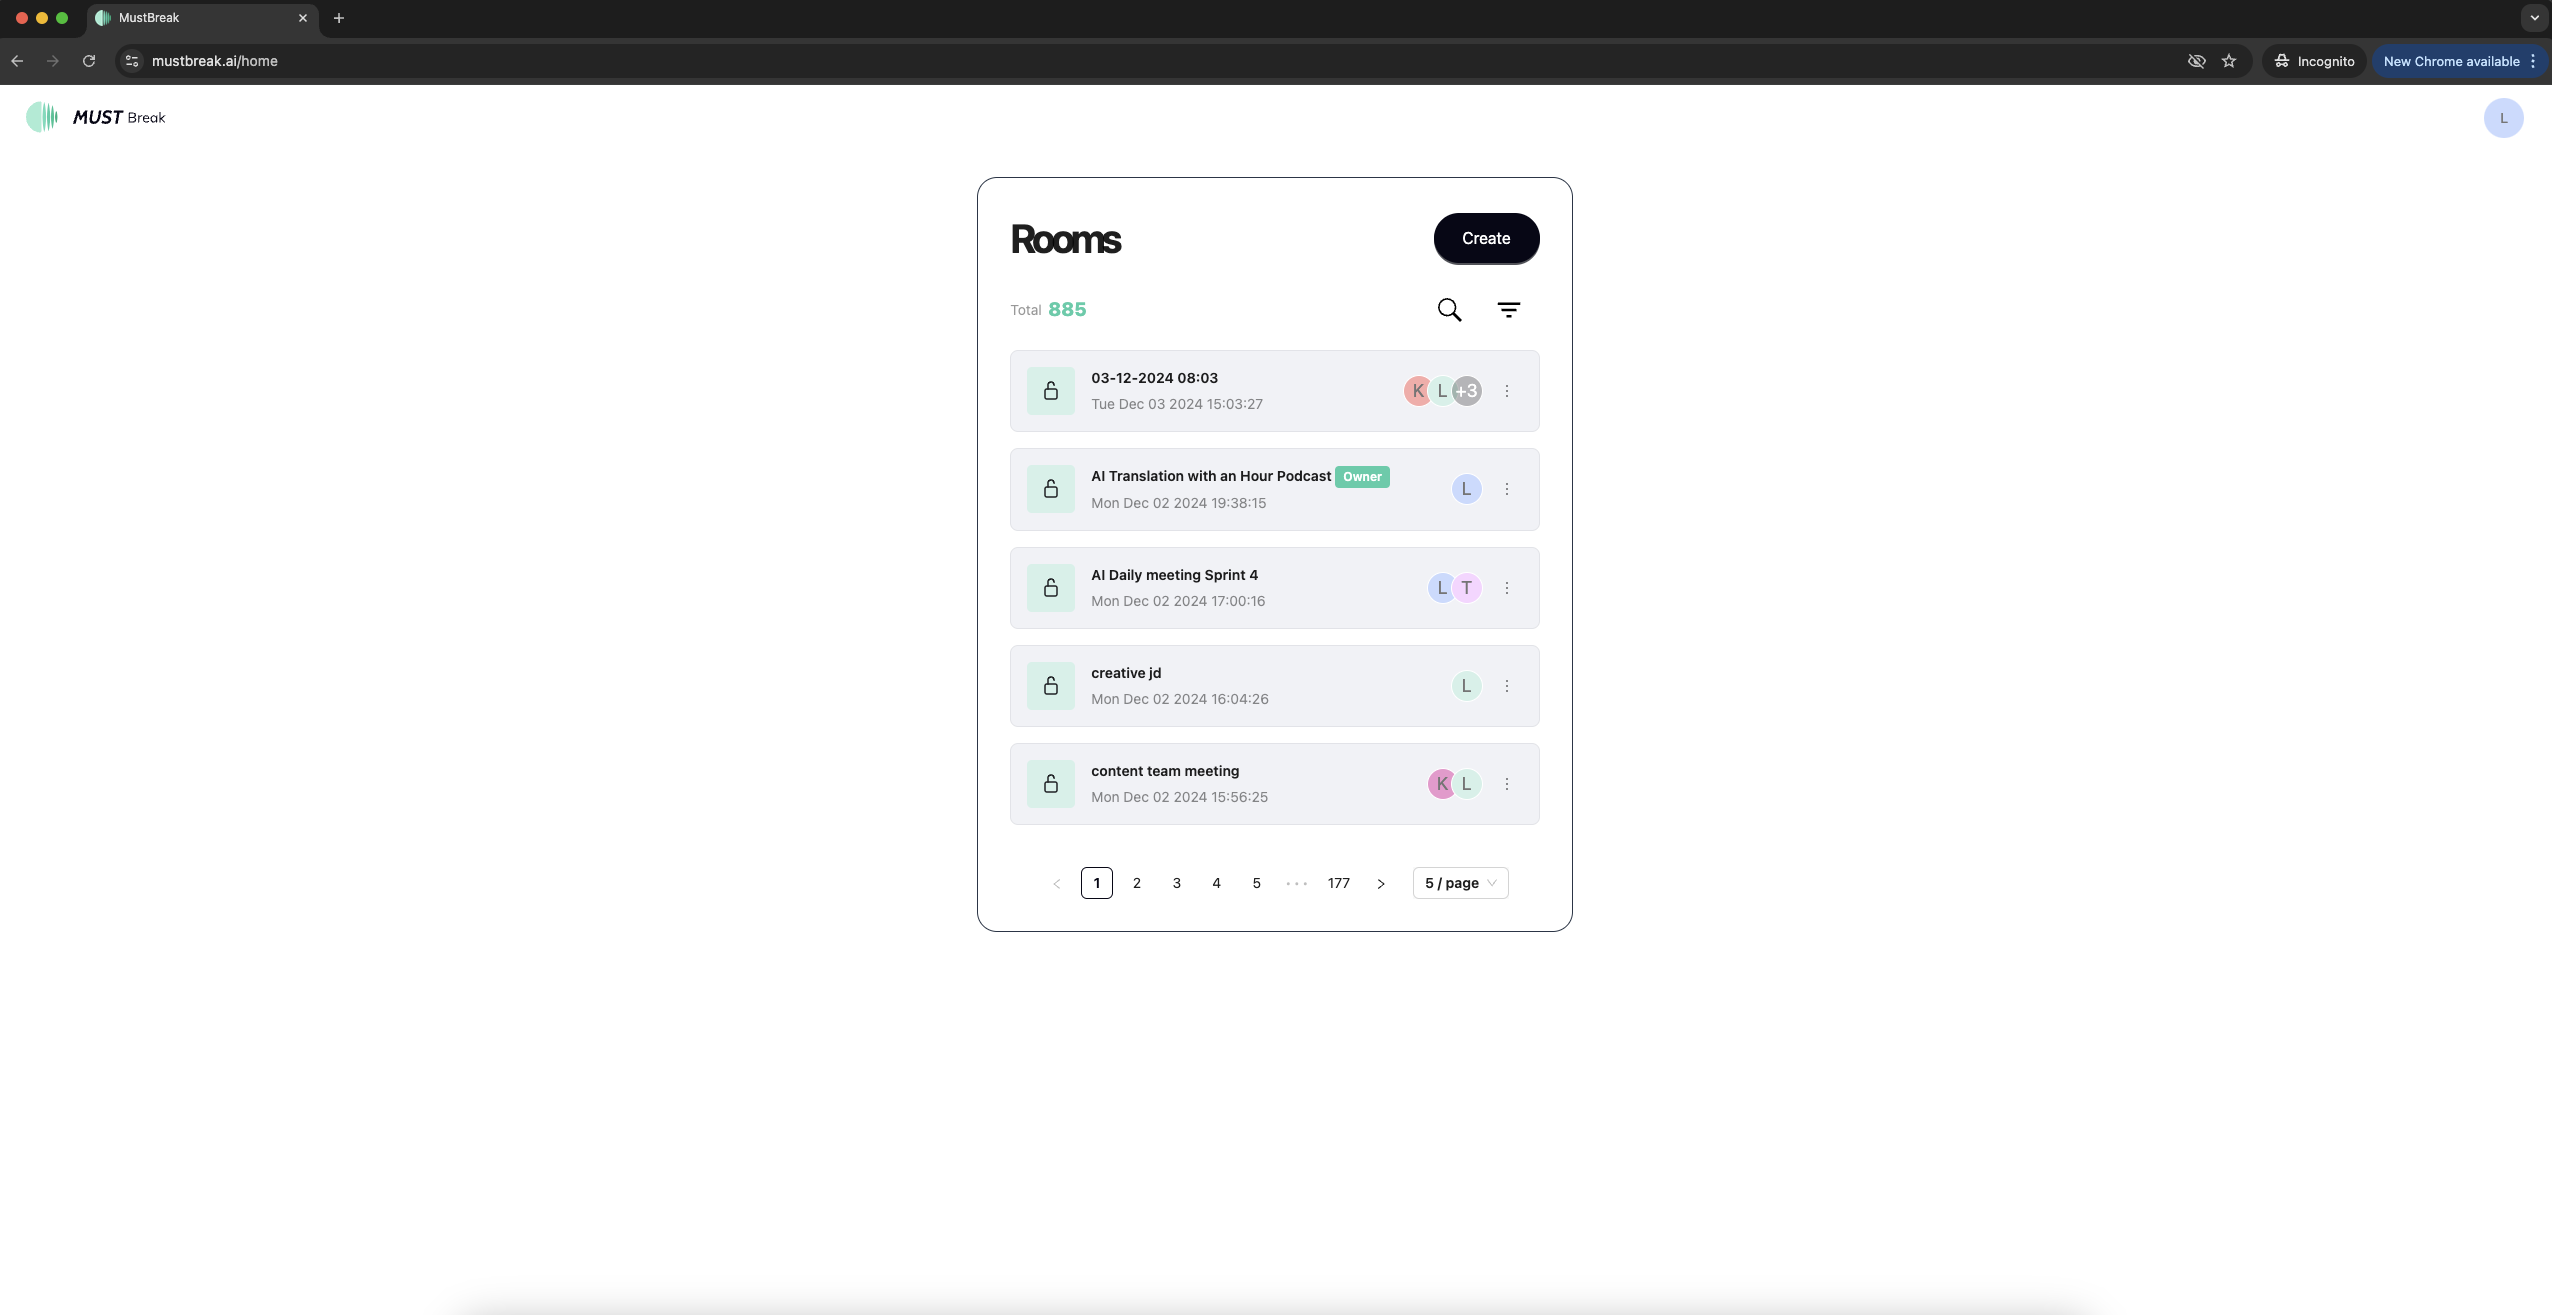2552x1315 pixels.
Task: Click the MUST Break logo
Action: (x=96, y=118)
